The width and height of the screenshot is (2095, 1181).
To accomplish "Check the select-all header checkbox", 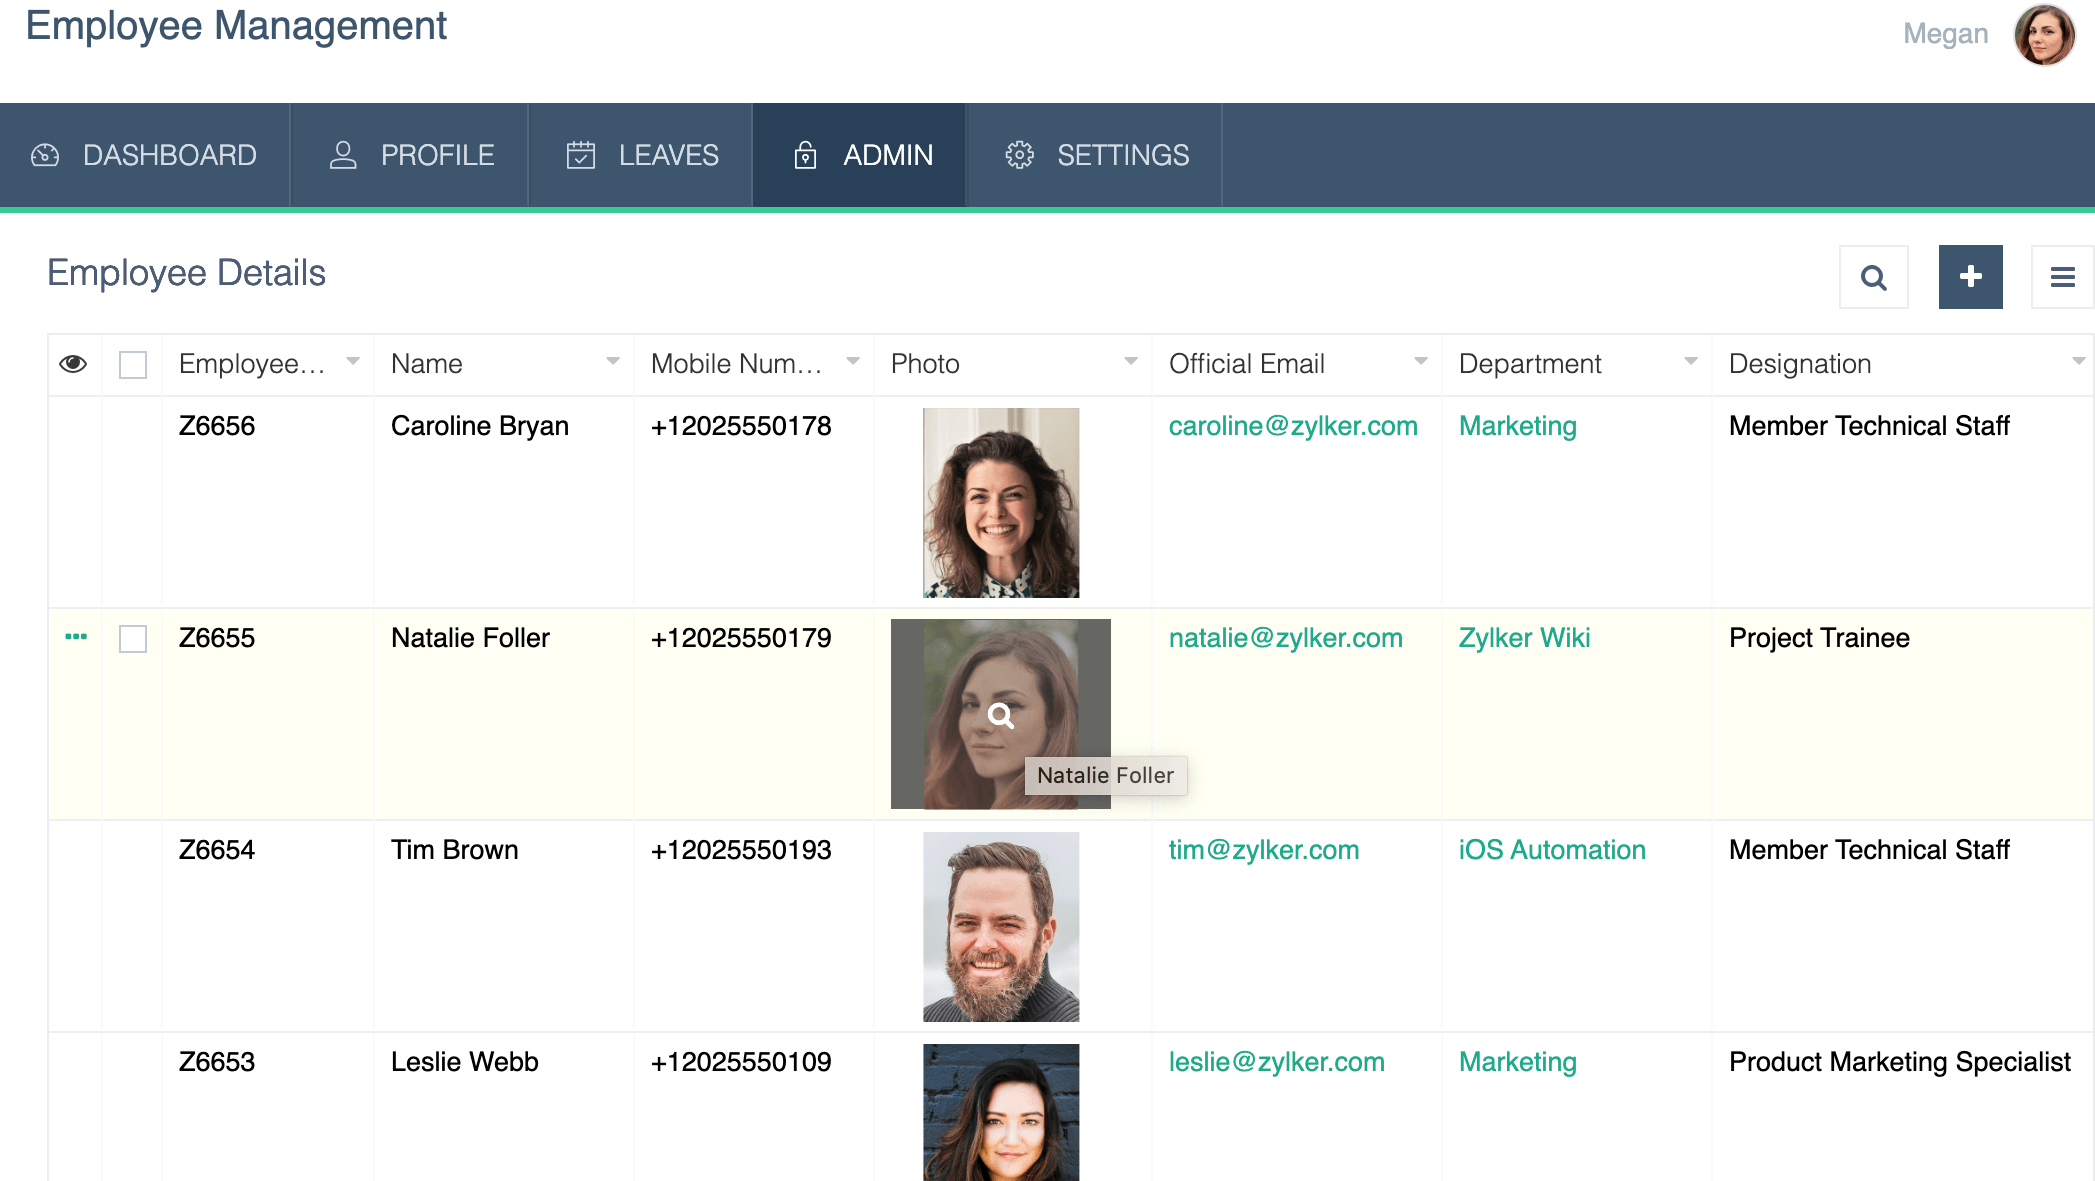I will point(133,365).
